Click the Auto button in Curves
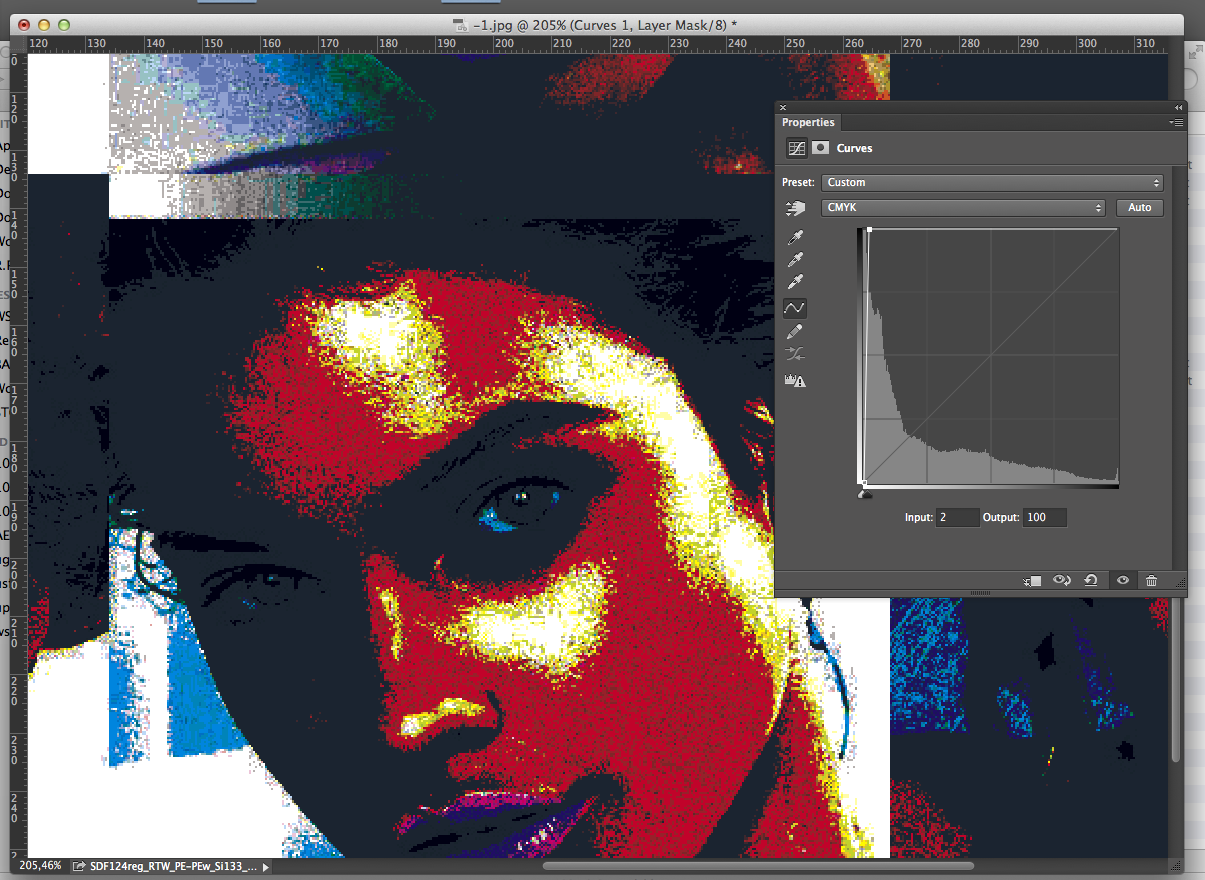The width and height of the screenshot is (1205, 880). (x=1140, y=208)
